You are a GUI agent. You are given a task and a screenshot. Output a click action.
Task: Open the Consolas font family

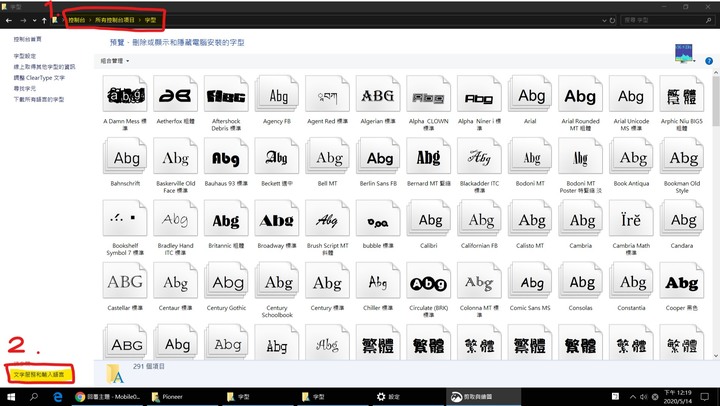[x=580, y=281]
